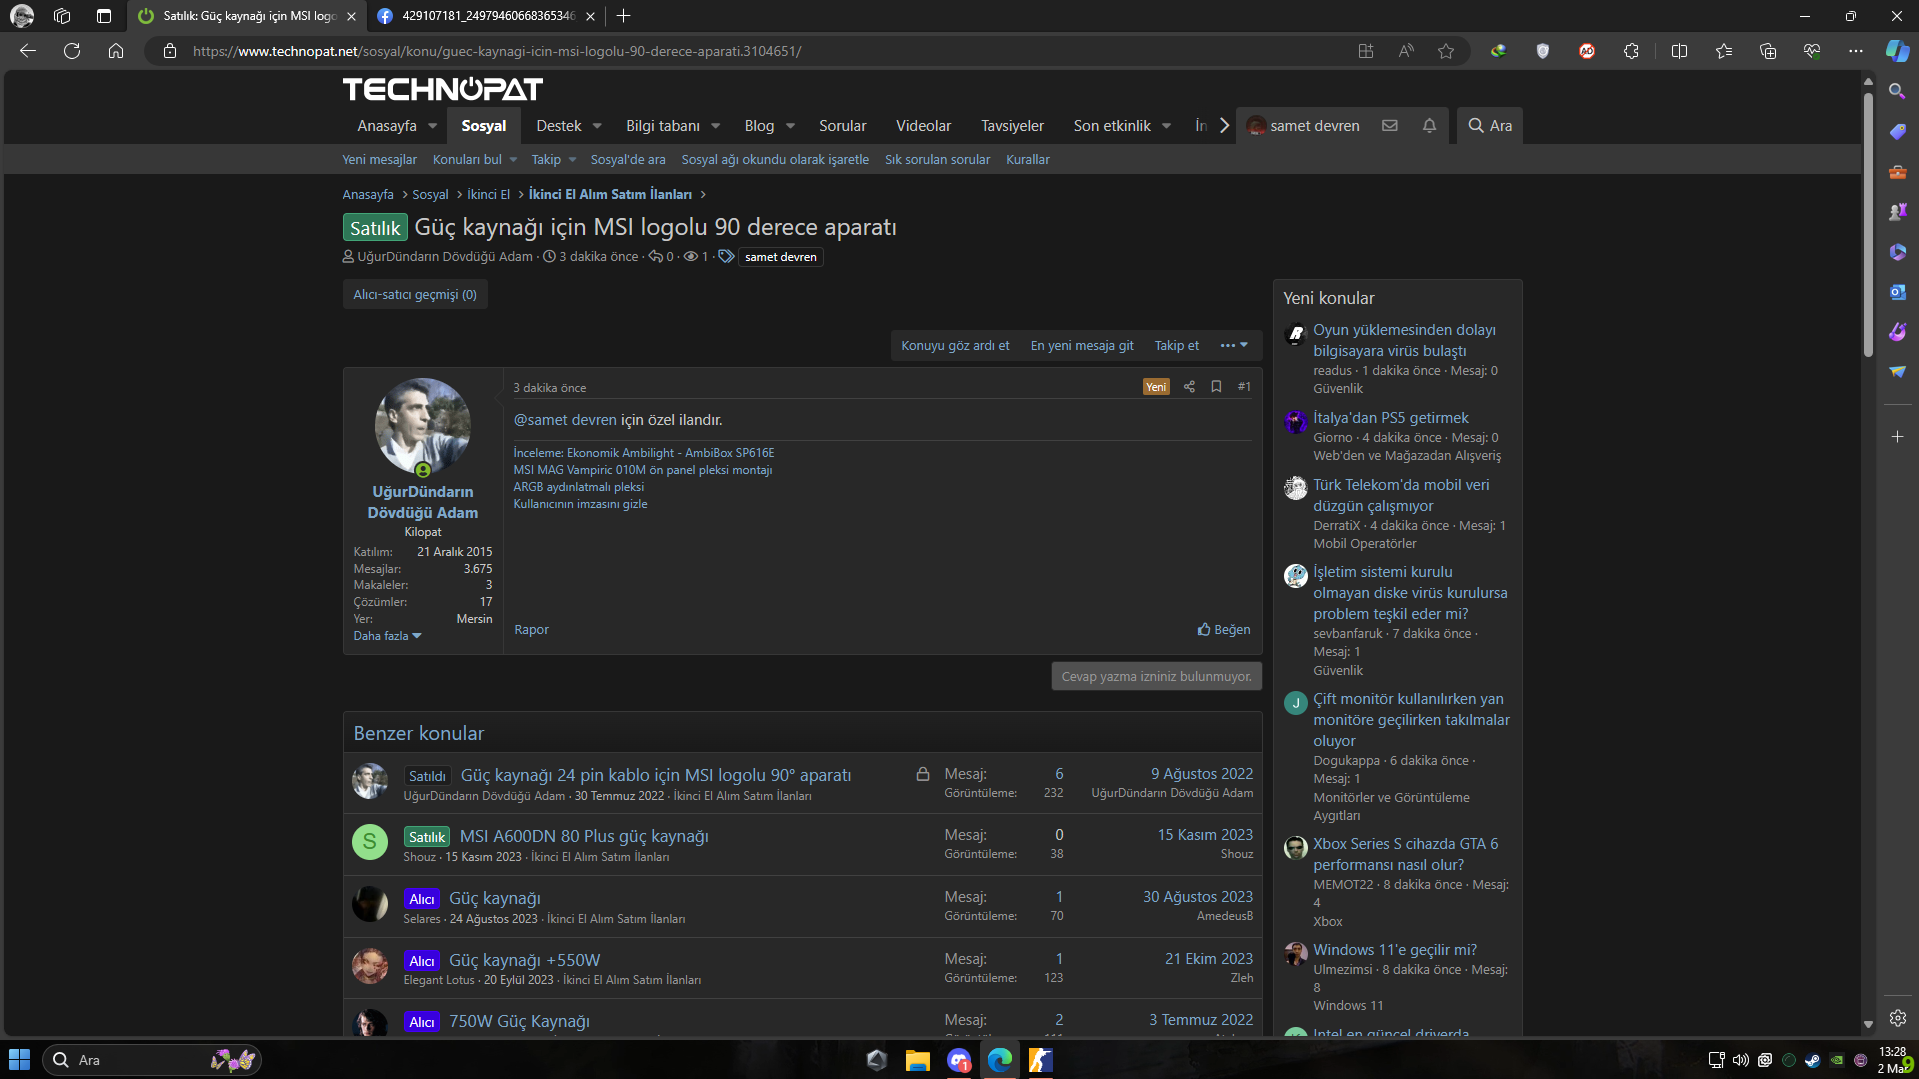The image size is (1919, 1079).
Task: Open the Outlook sidebar icon
Action: point(1897,291)
